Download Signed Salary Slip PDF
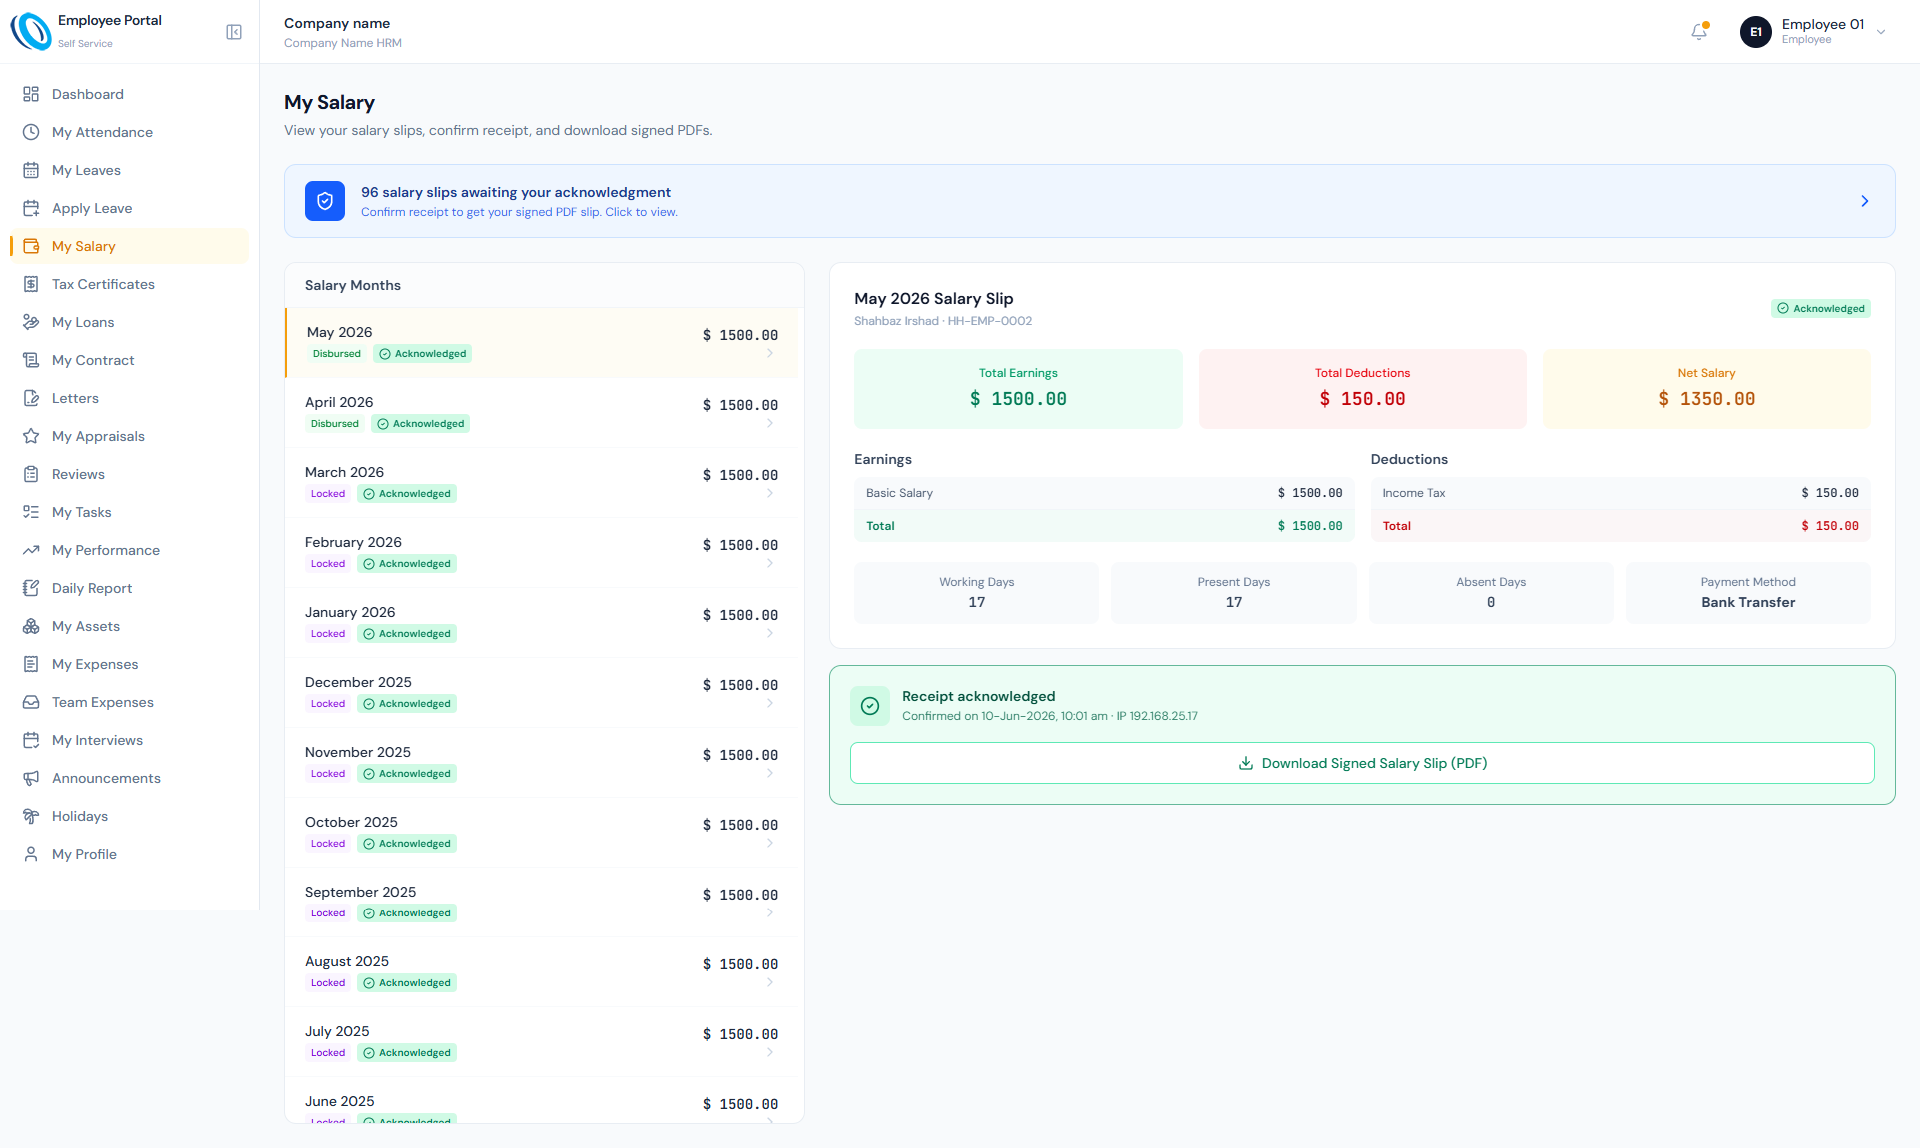The height and width of the screenshot is (1148, 1920). [x=1362, y=763]
